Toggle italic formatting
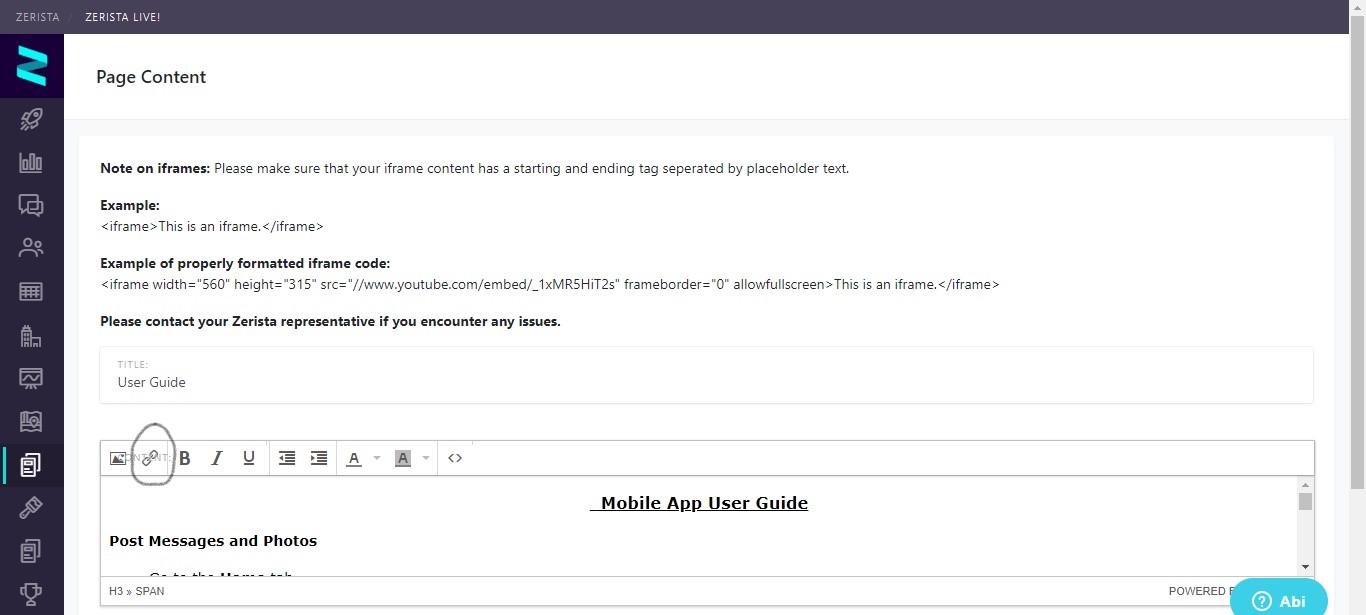The height and width of the screenshot is (615, 1366). 217,458
